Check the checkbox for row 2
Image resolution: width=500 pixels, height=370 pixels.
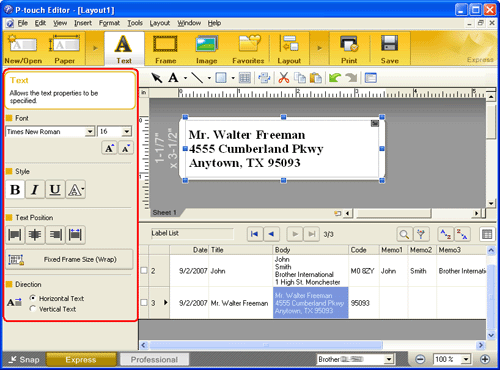[144, 271]
